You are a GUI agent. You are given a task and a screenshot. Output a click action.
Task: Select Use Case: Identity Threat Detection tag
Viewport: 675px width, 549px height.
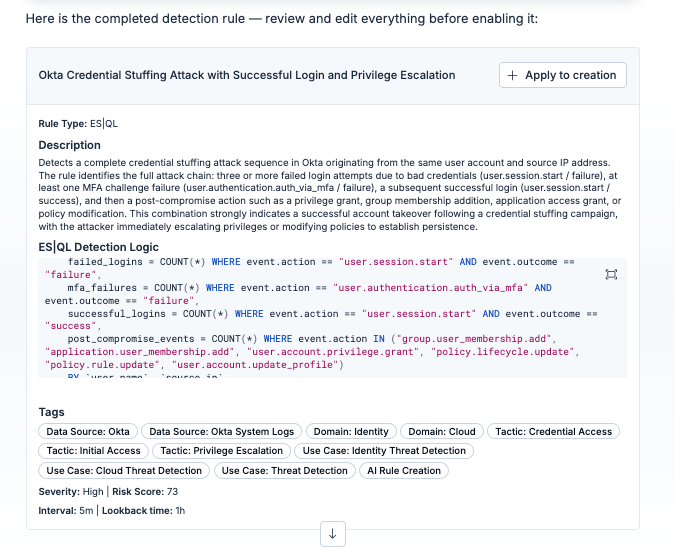coord(384,451)
